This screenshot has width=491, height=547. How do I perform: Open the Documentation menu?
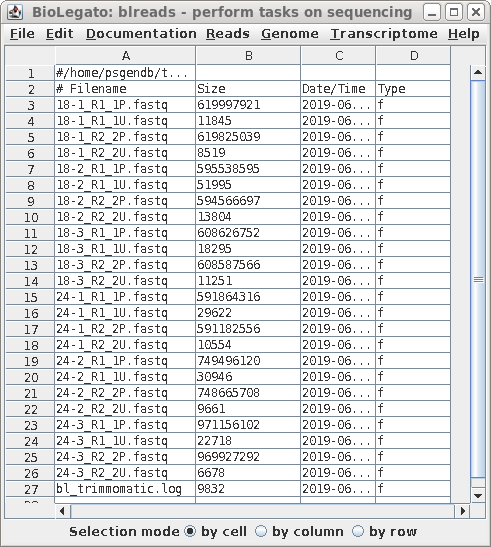(141, 34)
